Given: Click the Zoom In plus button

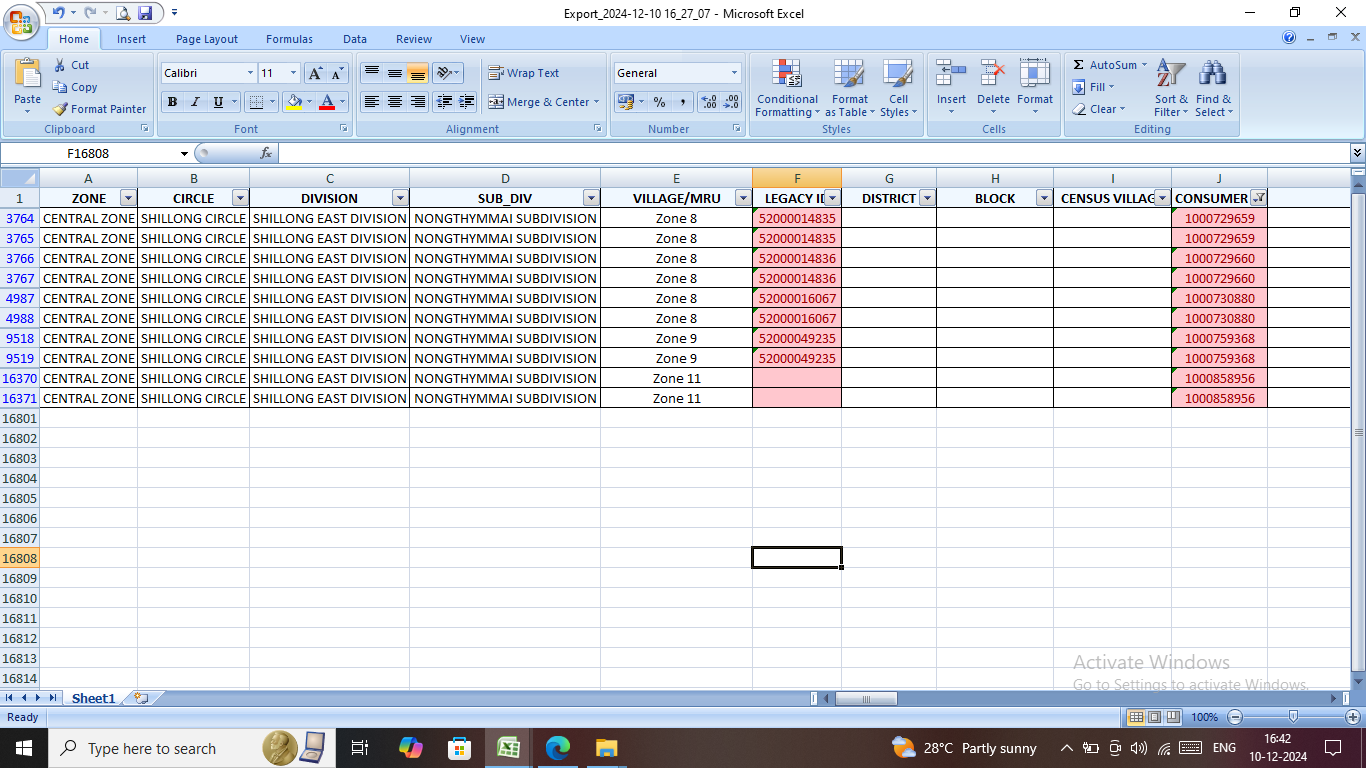Looking at the screenshot, I should pos(1352,717).
